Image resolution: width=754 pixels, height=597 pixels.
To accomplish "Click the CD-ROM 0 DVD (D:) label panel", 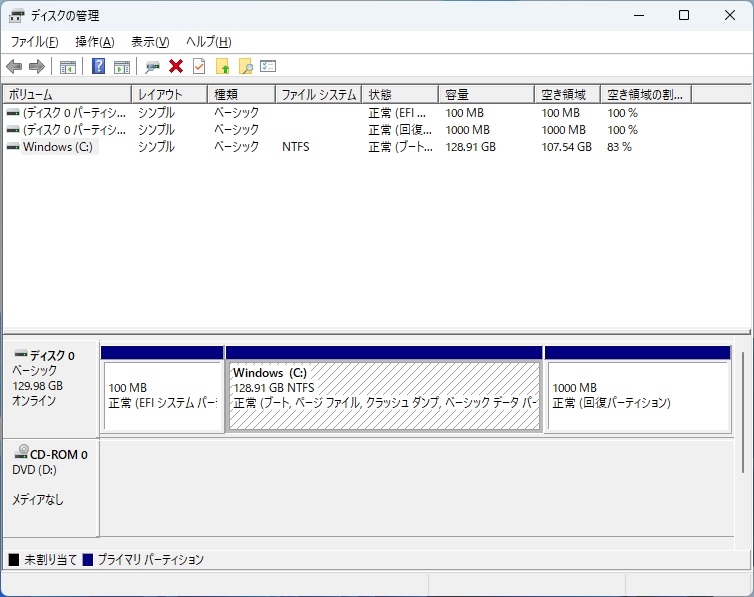I will click(51, 487).
